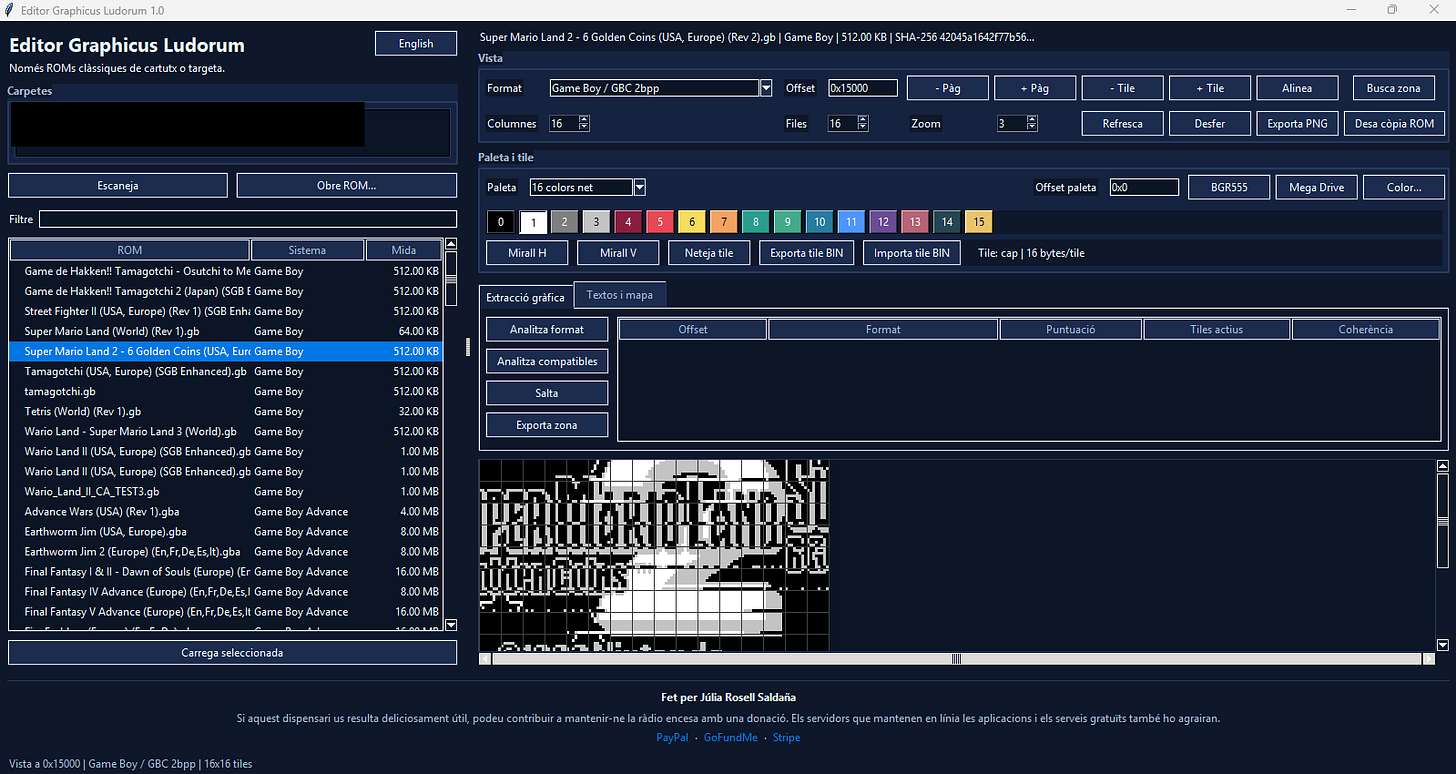
Task: Open a file with Obre ROM...
Action: (346, 185)
